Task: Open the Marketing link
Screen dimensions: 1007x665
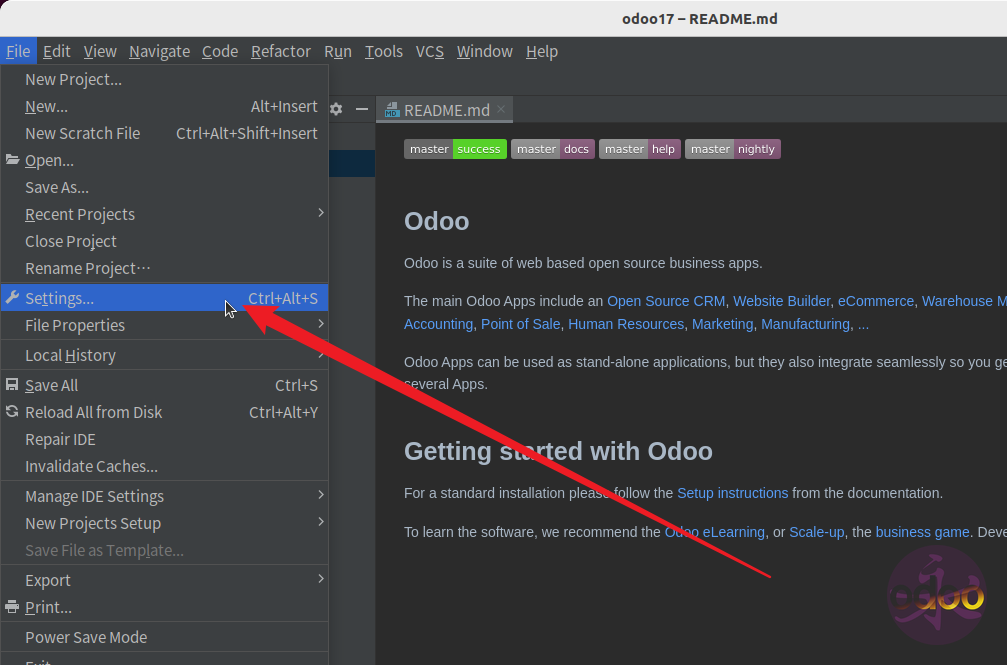Action: click(722, 324)
